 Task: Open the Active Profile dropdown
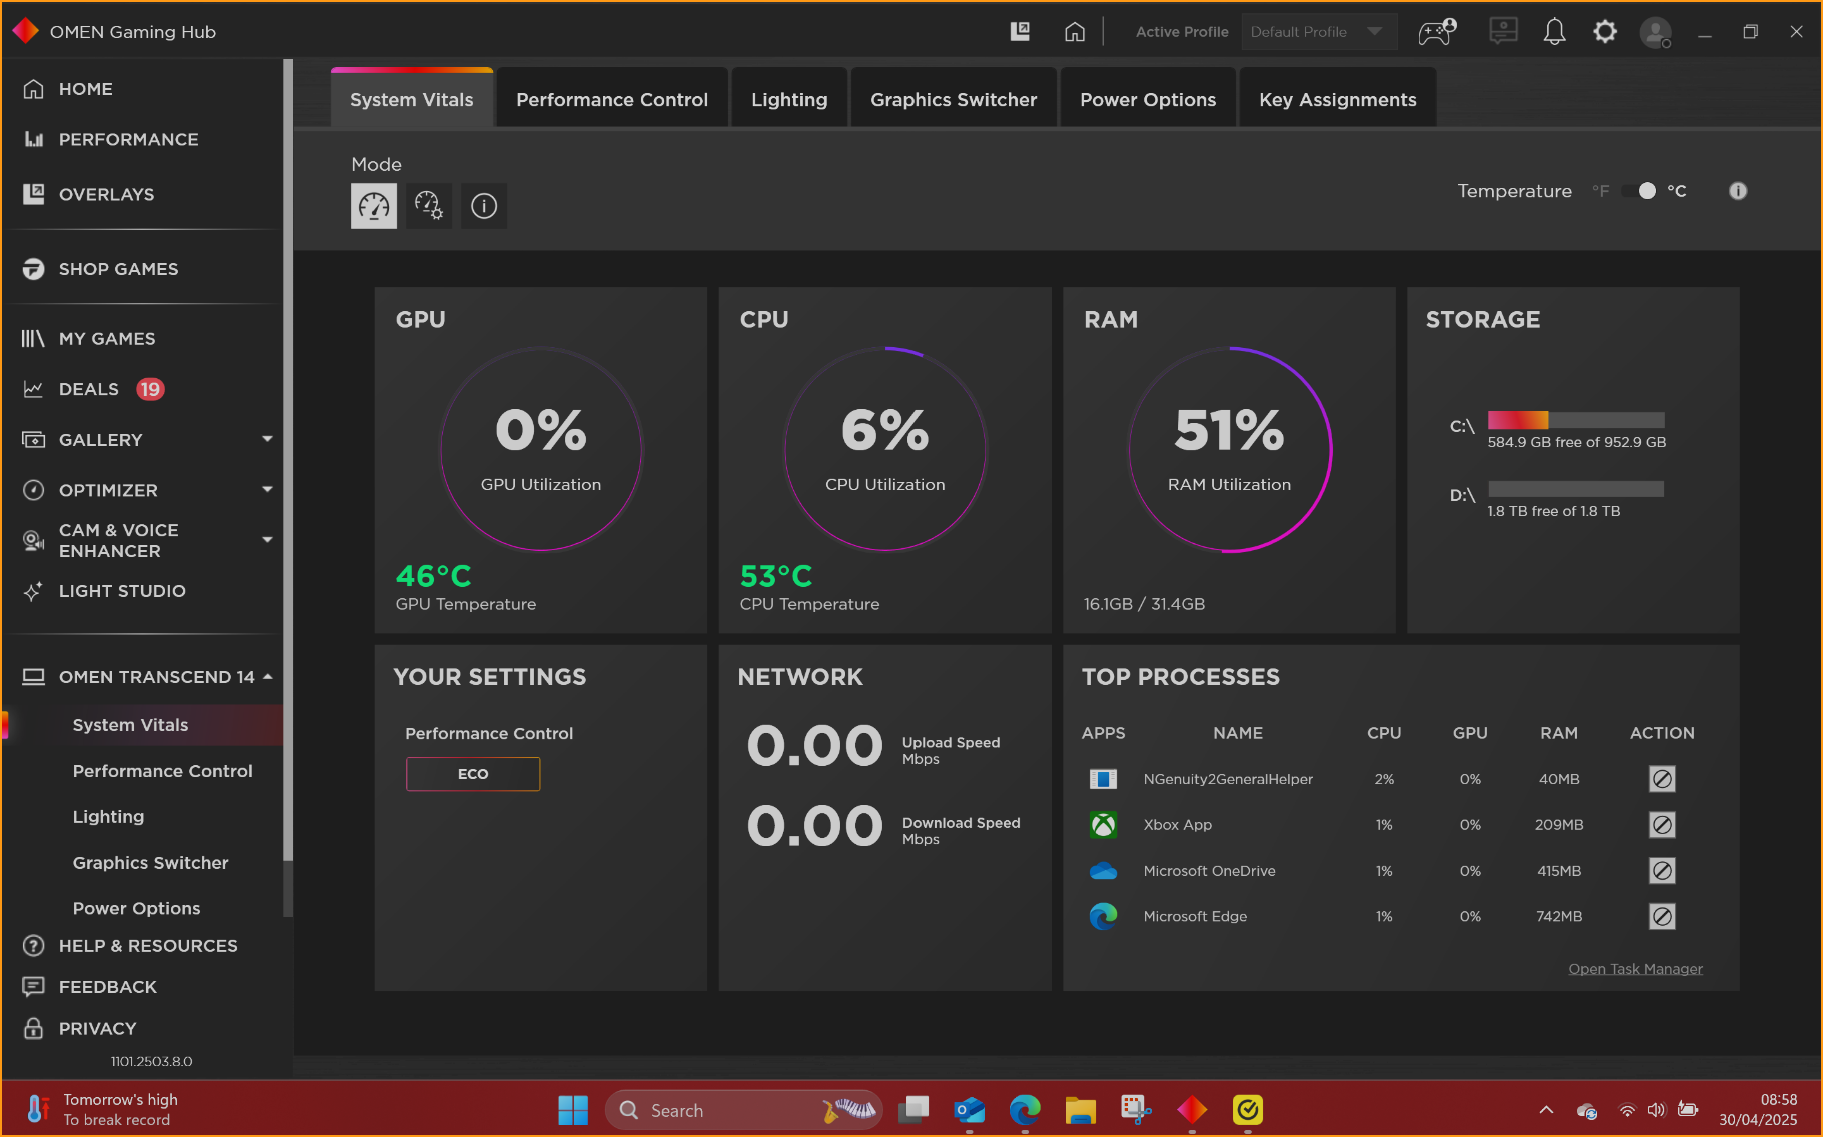[x=1318, y=32]
